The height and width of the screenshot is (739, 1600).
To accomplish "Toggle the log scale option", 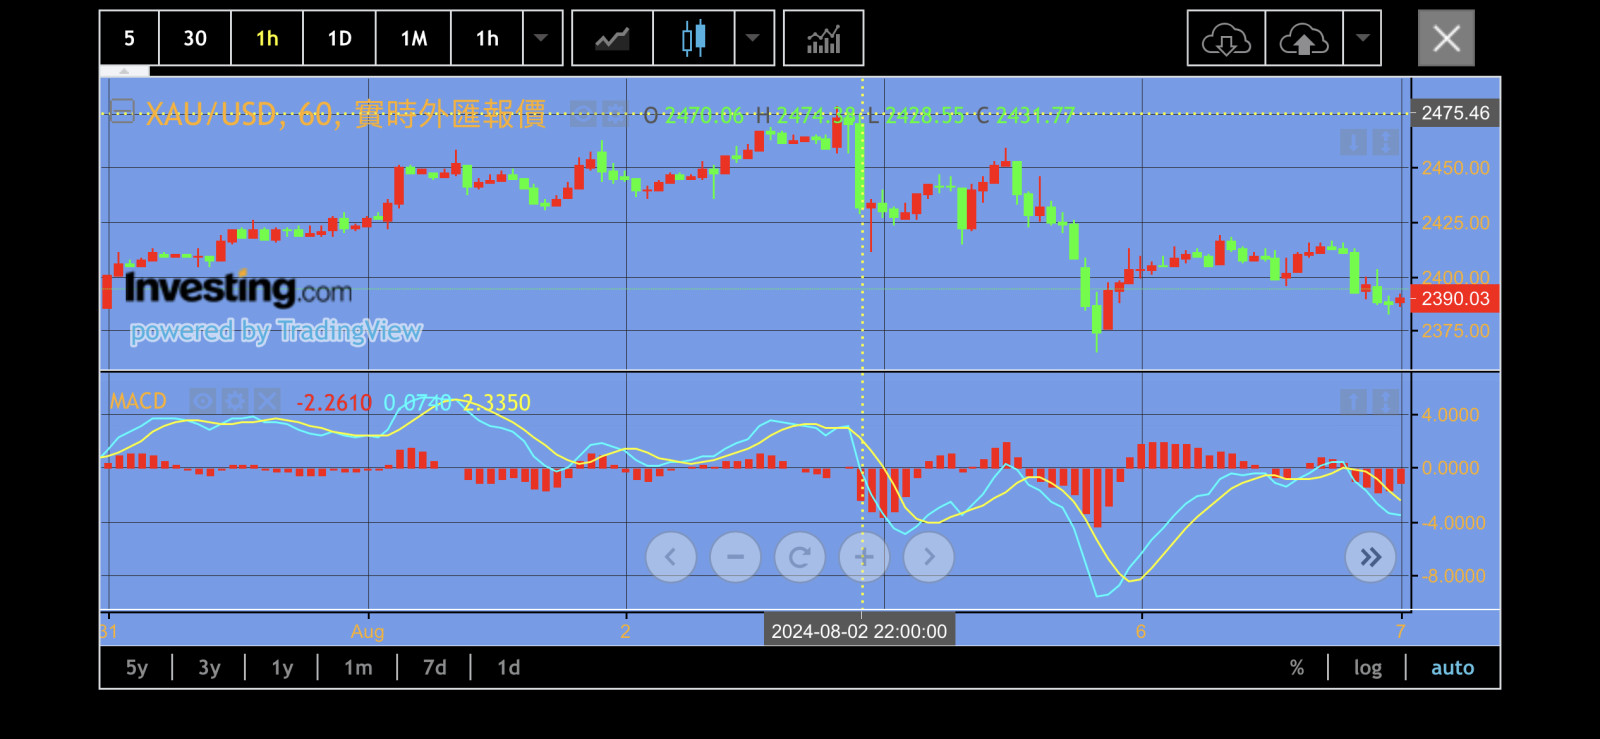I will (1367, 668).
